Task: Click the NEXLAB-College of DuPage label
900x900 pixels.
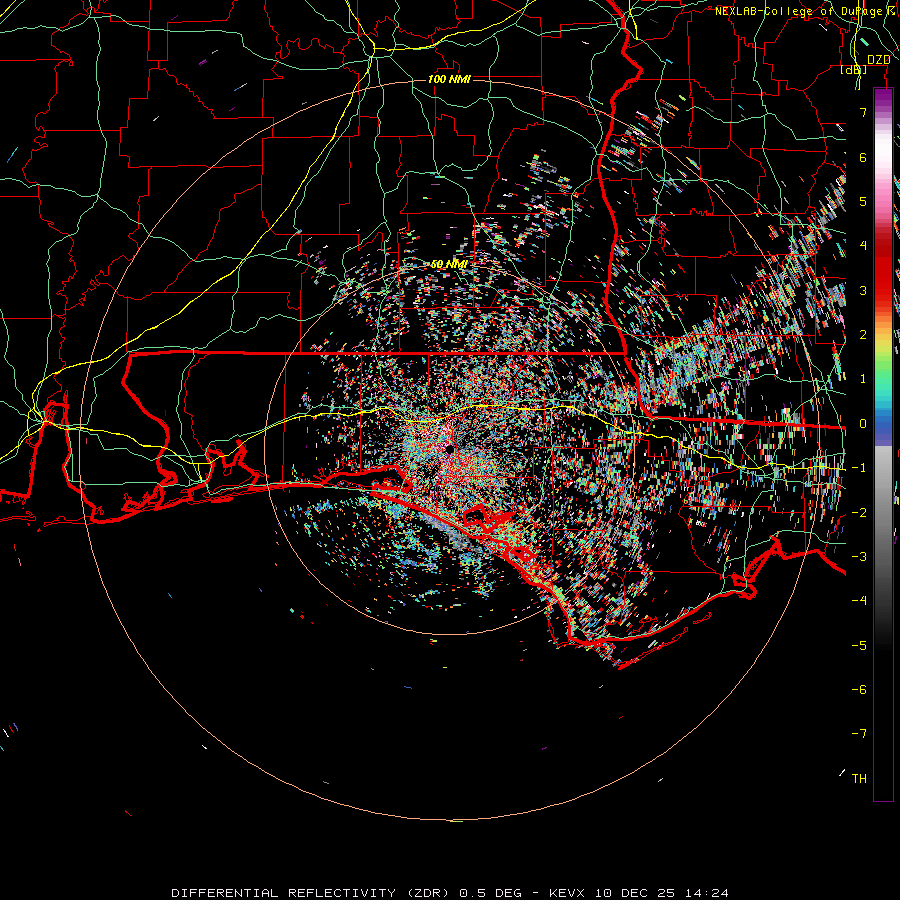Action: (x=802, y=11)
